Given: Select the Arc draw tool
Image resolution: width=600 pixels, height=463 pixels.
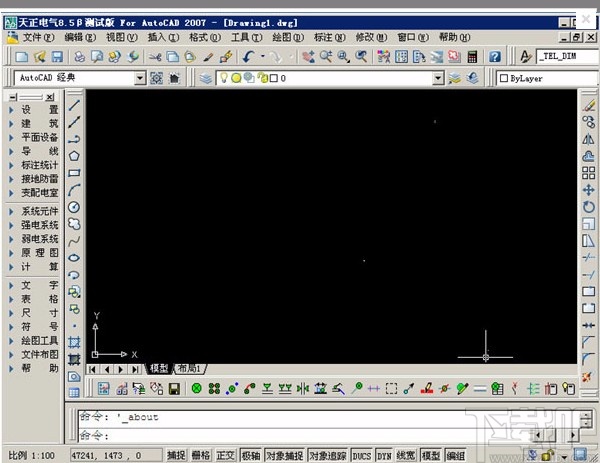Looking at the screenshot, I should tap(74, 190).
